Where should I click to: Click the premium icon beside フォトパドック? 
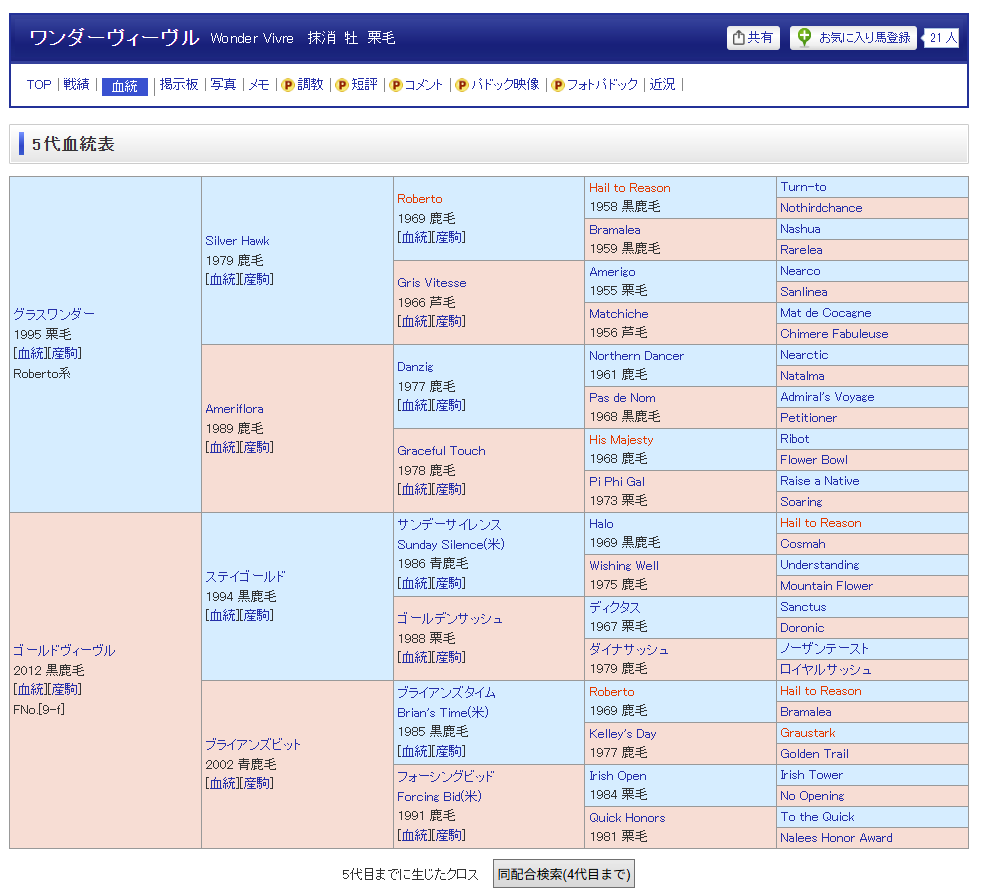pos(557,85)
